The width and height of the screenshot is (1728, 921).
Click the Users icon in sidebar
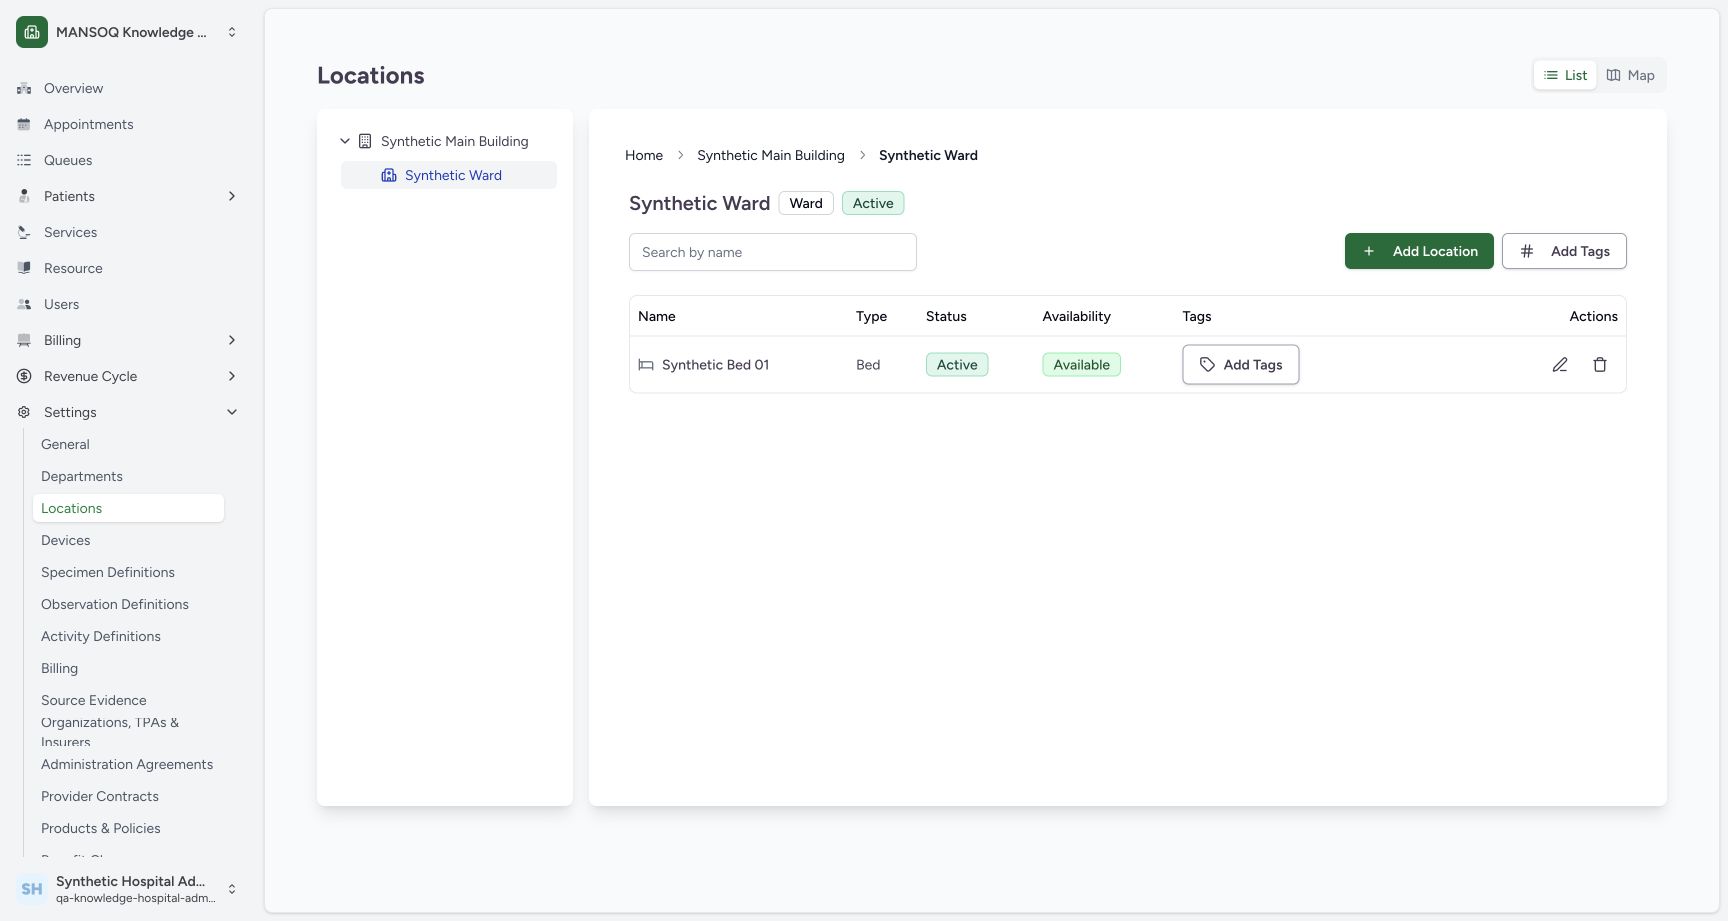[x=24, y=304]
